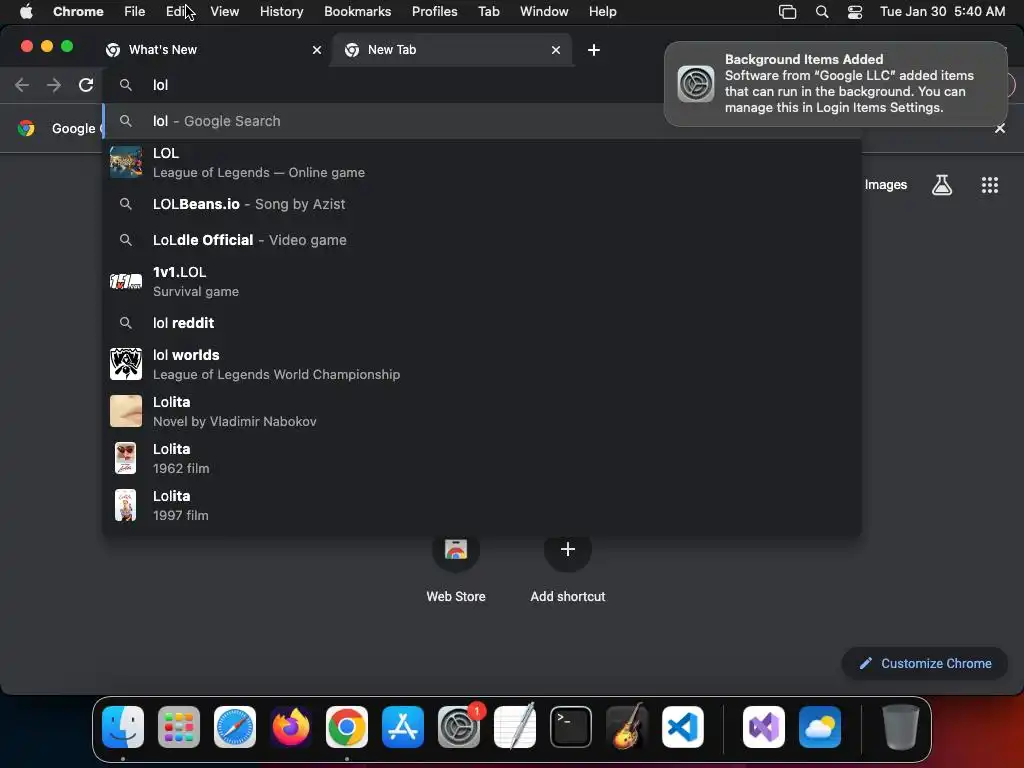
Task: Switch to the What's New tab
Action: pos(213,50)
